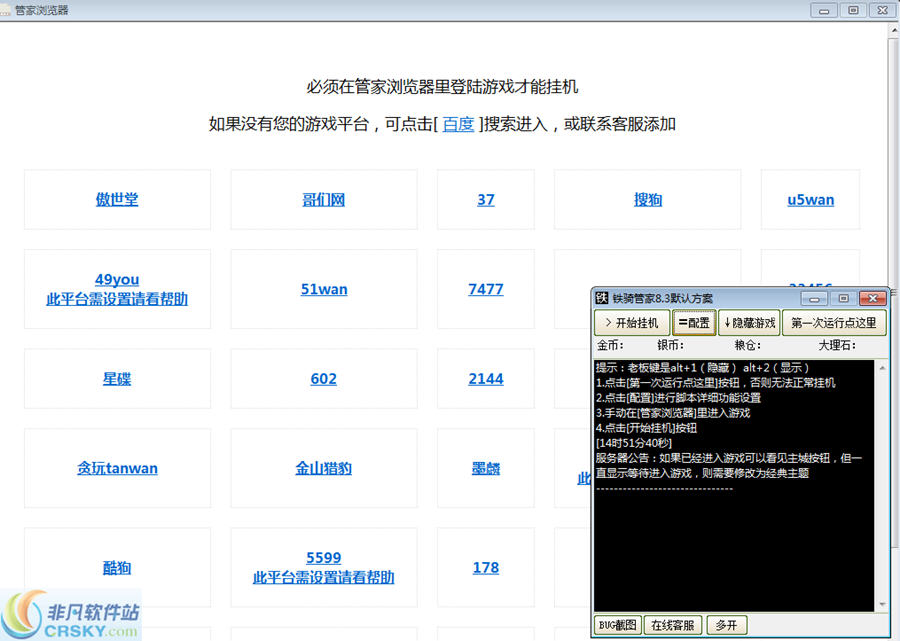Open the 51wan platform link
The width and height of the screenshot is (900, 641).
pyautogui.click(x=324, y=289)
